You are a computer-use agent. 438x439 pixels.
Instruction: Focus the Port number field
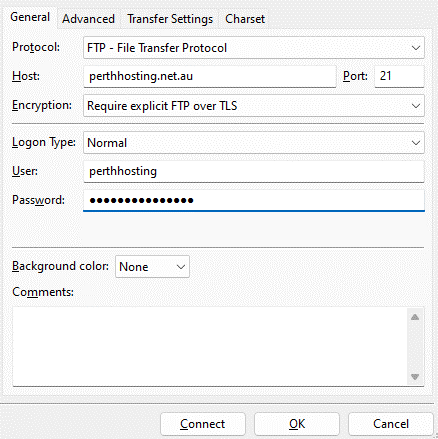pos(399,76)
